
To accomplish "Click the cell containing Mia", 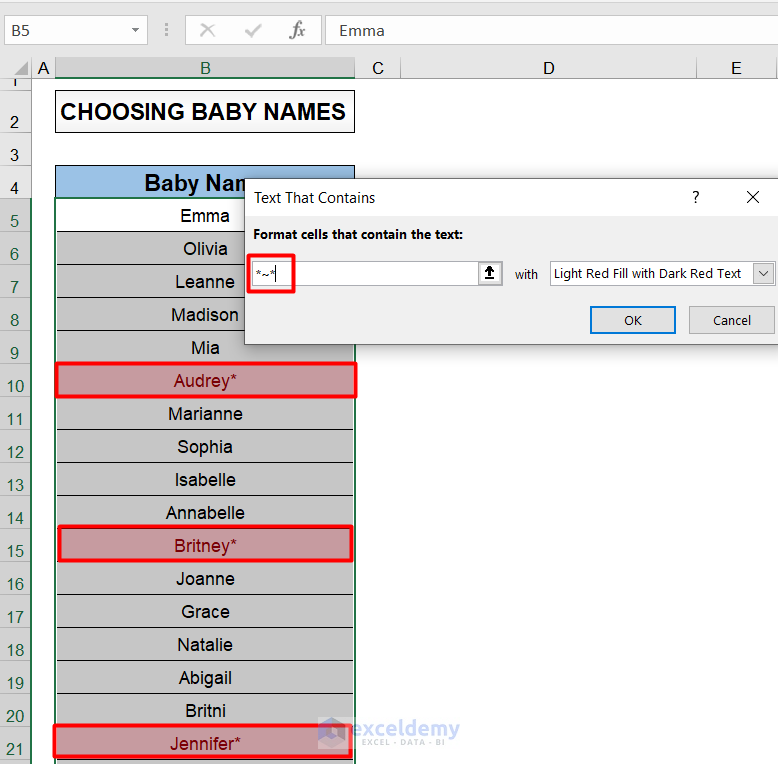I will (205, 348).
